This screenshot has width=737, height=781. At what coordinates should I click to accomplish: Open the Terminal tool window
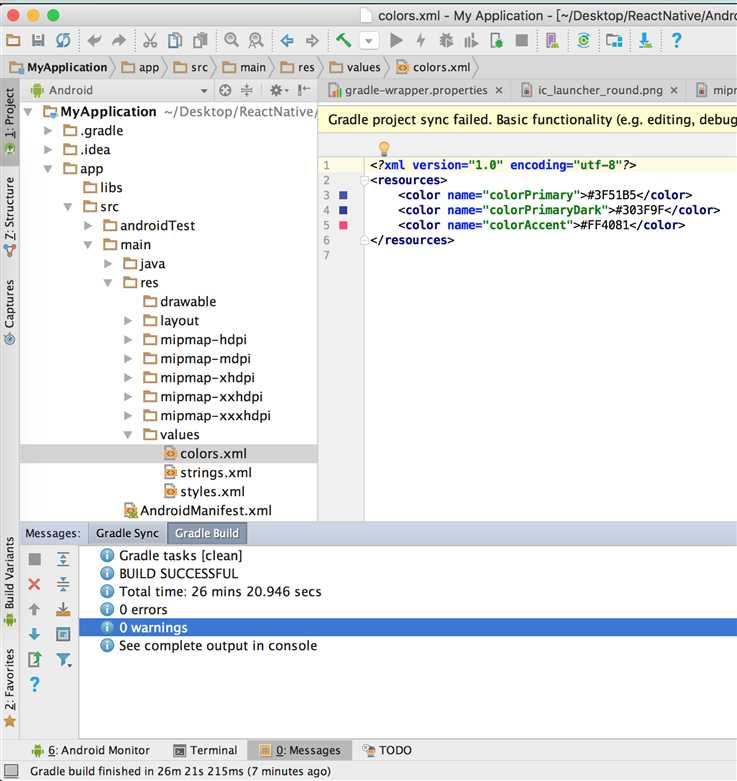tap(205, 750)
